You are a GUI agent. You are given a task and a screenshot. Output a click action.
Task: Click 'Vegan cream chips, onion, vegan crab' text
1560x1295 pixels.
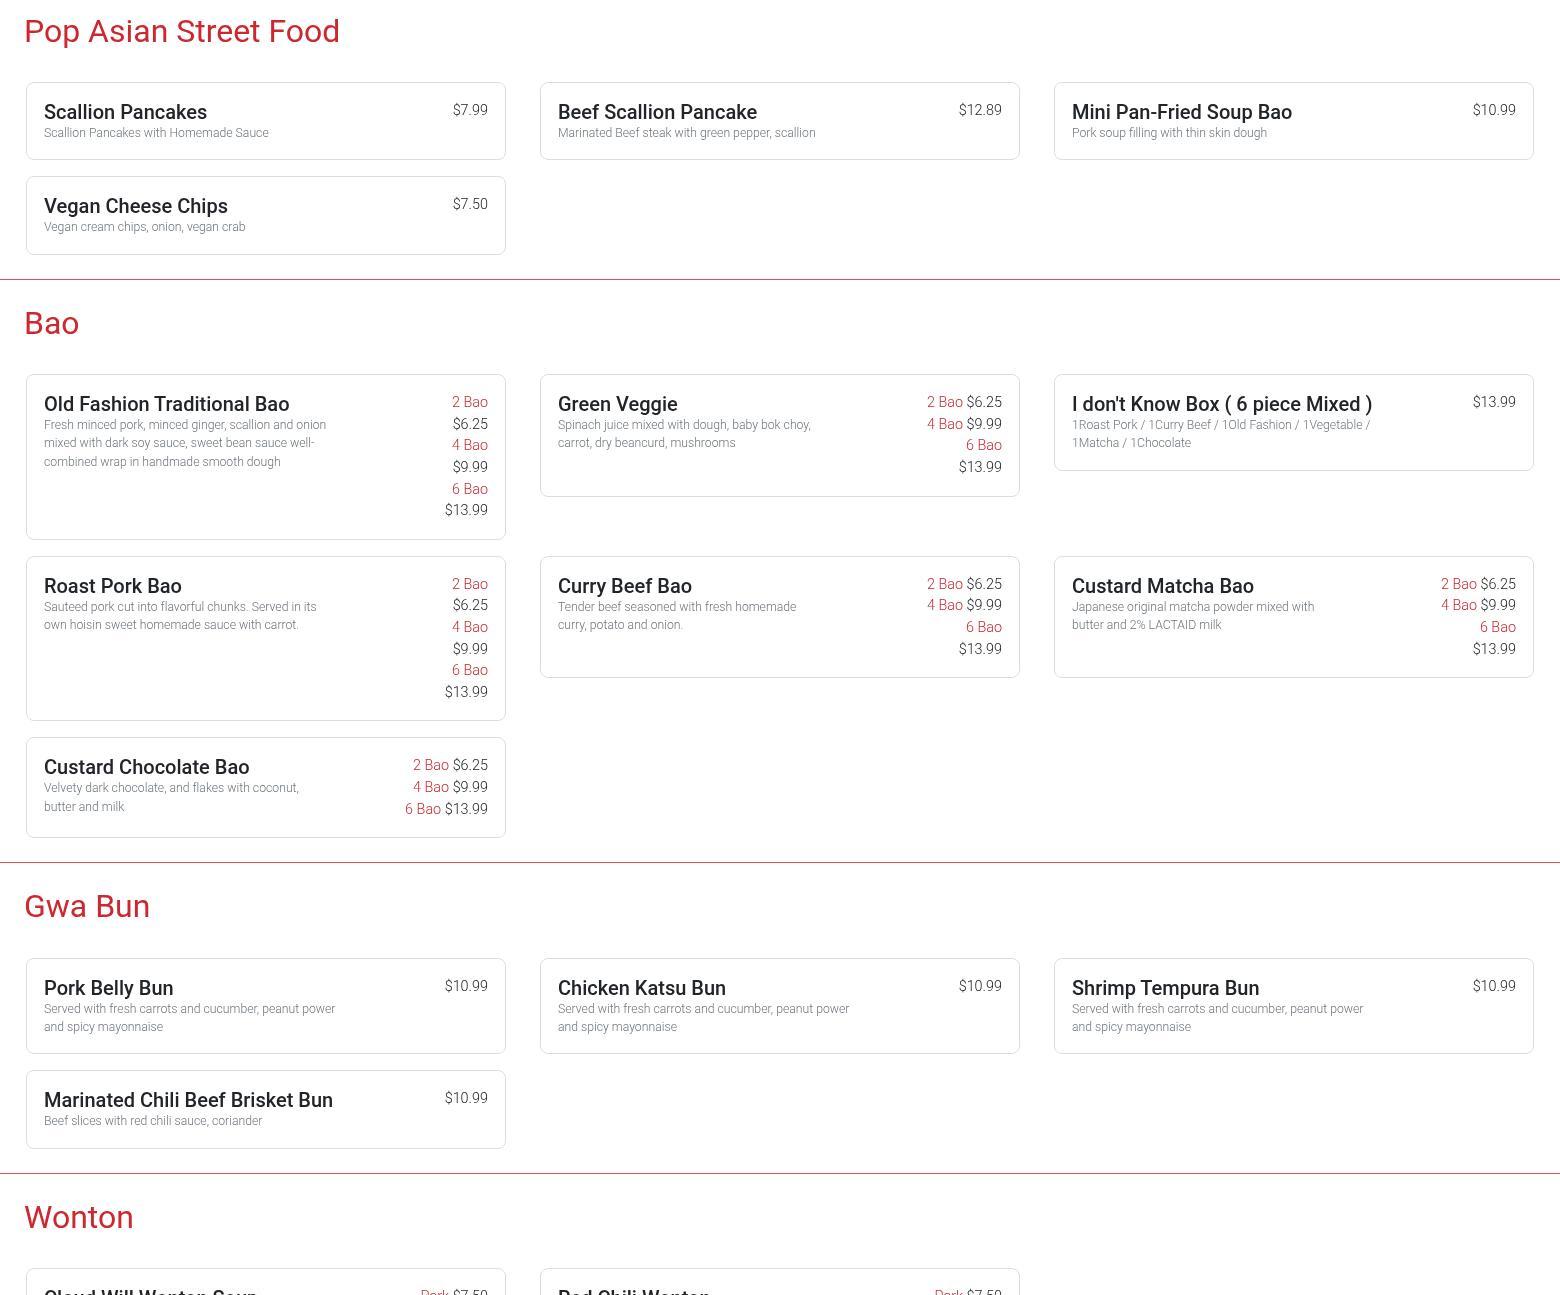[145, 227]
